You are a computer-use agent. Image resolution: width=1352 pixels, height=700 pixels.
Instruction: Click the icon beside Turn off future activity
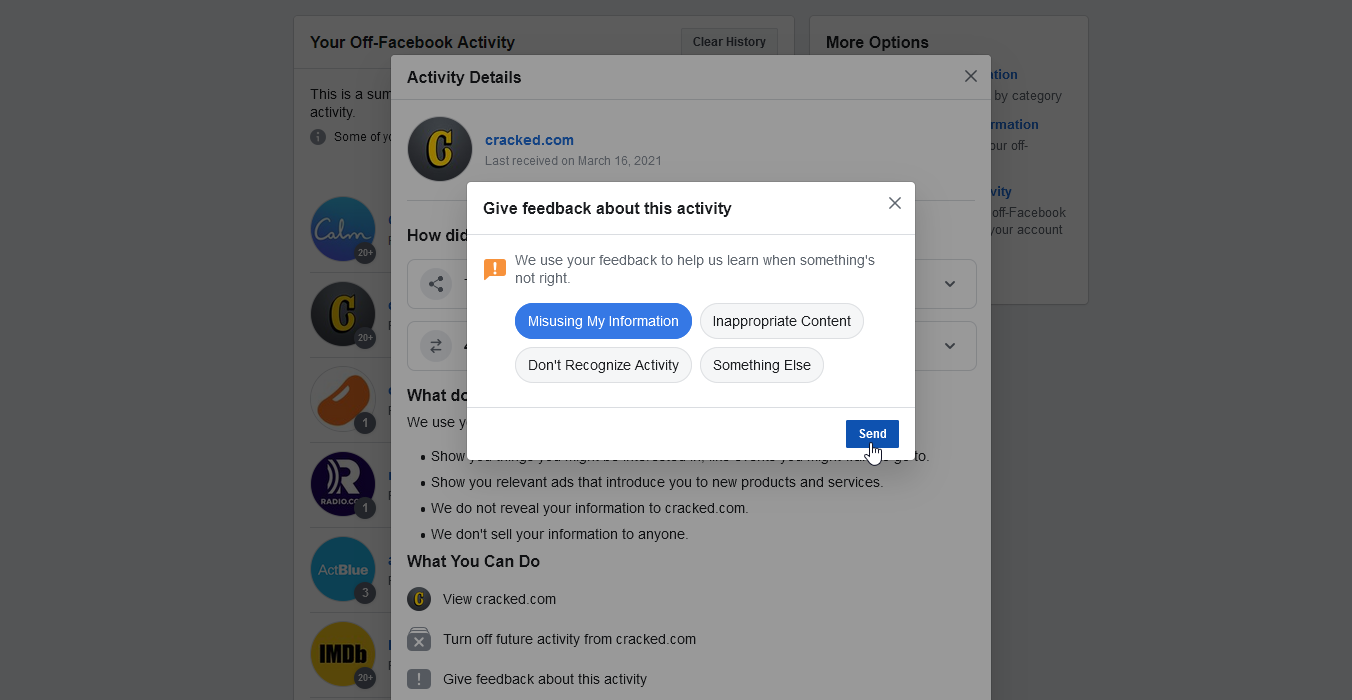[419, 639]
